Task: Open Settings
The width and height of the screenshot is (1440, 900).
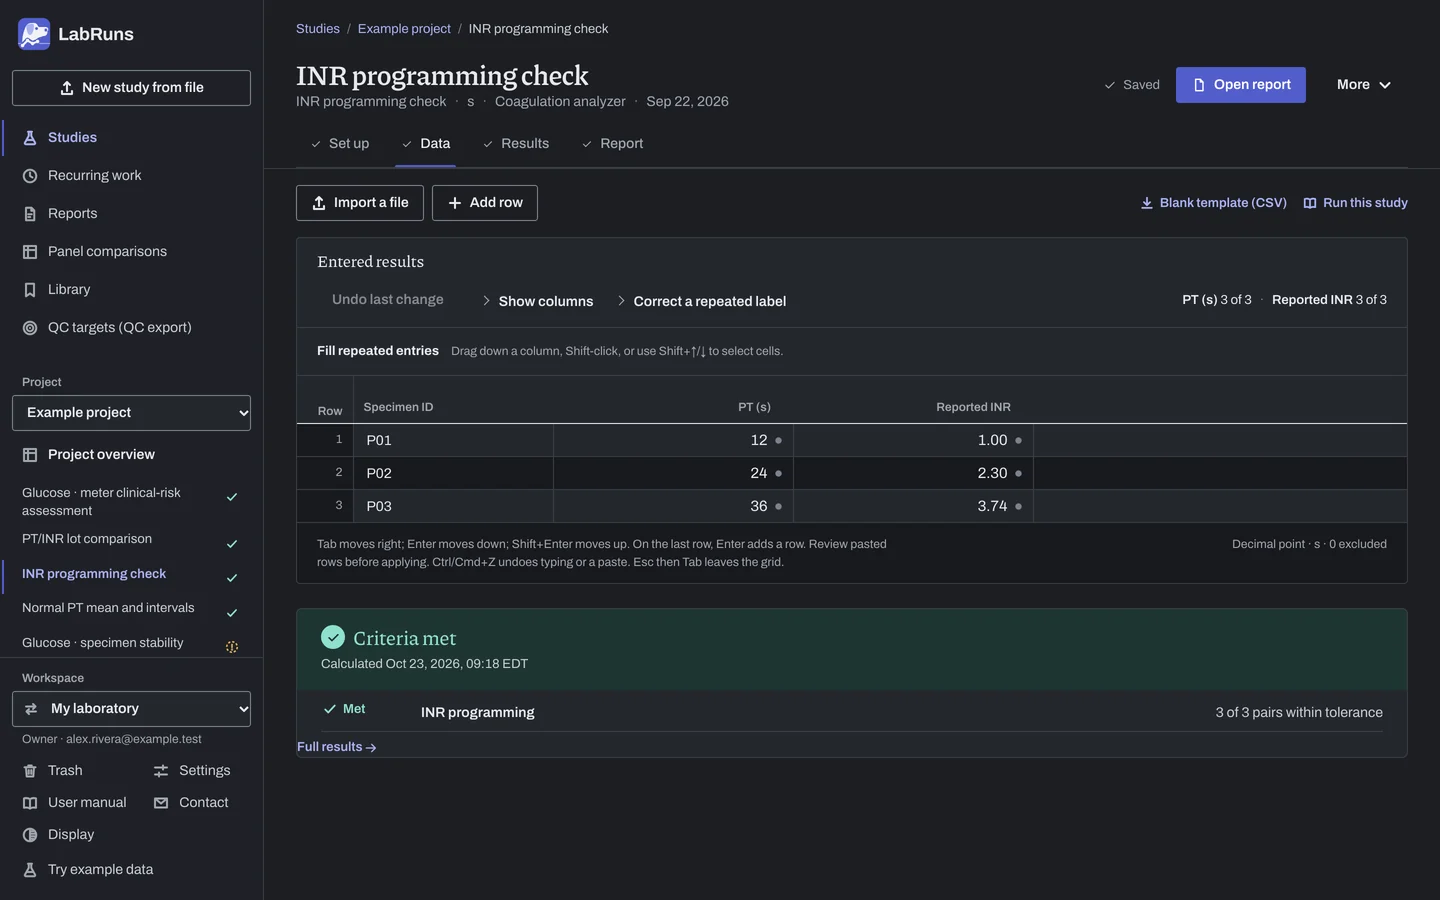Action: pos(192,771)
